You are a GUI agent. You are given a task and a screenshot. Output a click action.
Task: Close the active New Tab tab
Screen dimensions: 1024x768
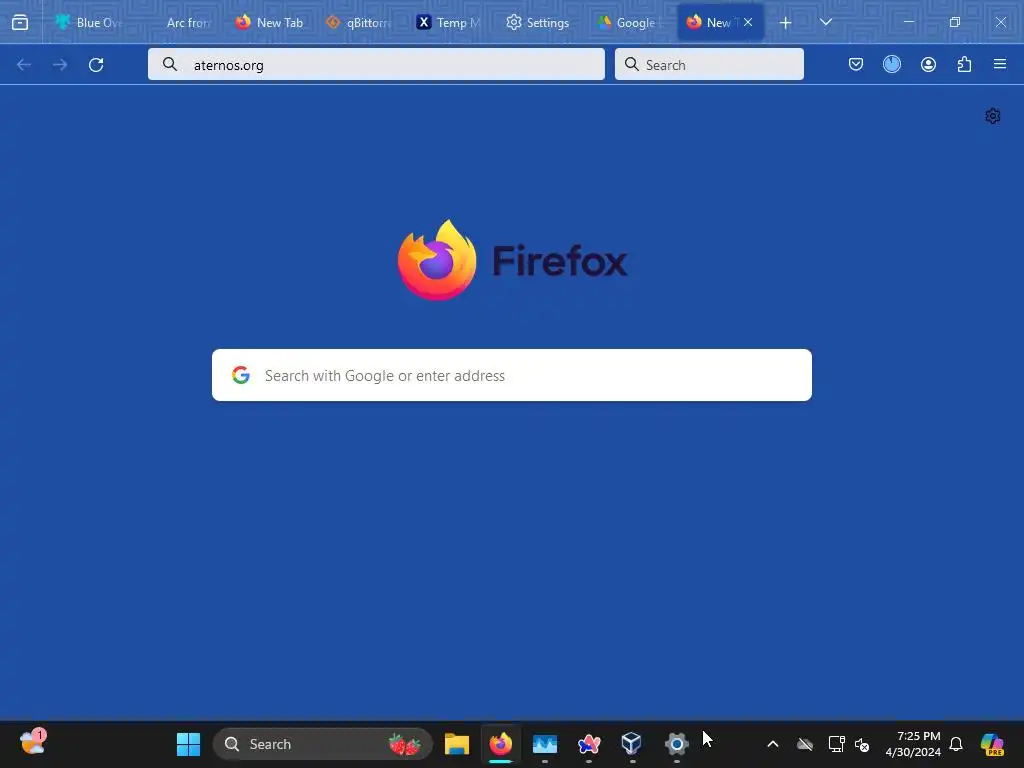pos(748,22)
